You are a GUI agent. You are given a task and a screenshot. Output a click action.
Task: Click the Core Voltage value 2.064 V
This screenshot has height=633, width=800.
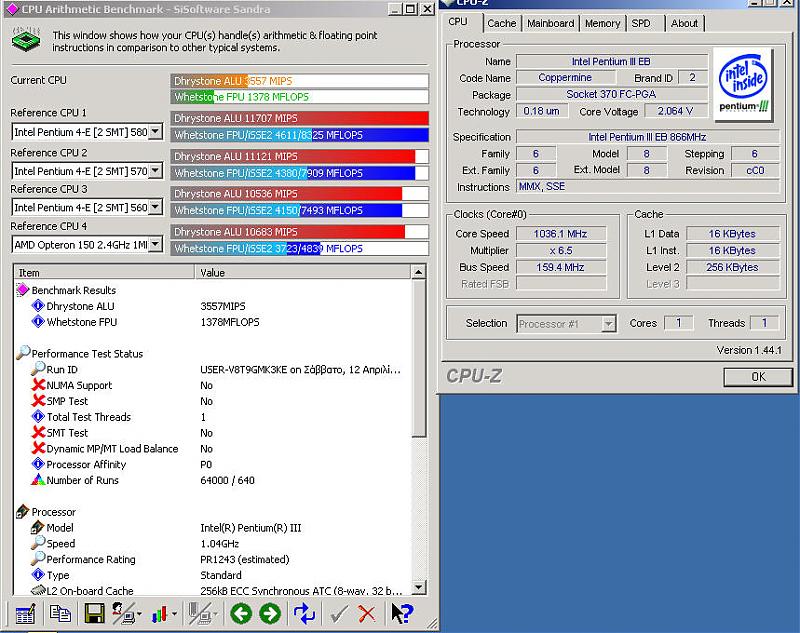pyautogui.click(x=676, y=111)
